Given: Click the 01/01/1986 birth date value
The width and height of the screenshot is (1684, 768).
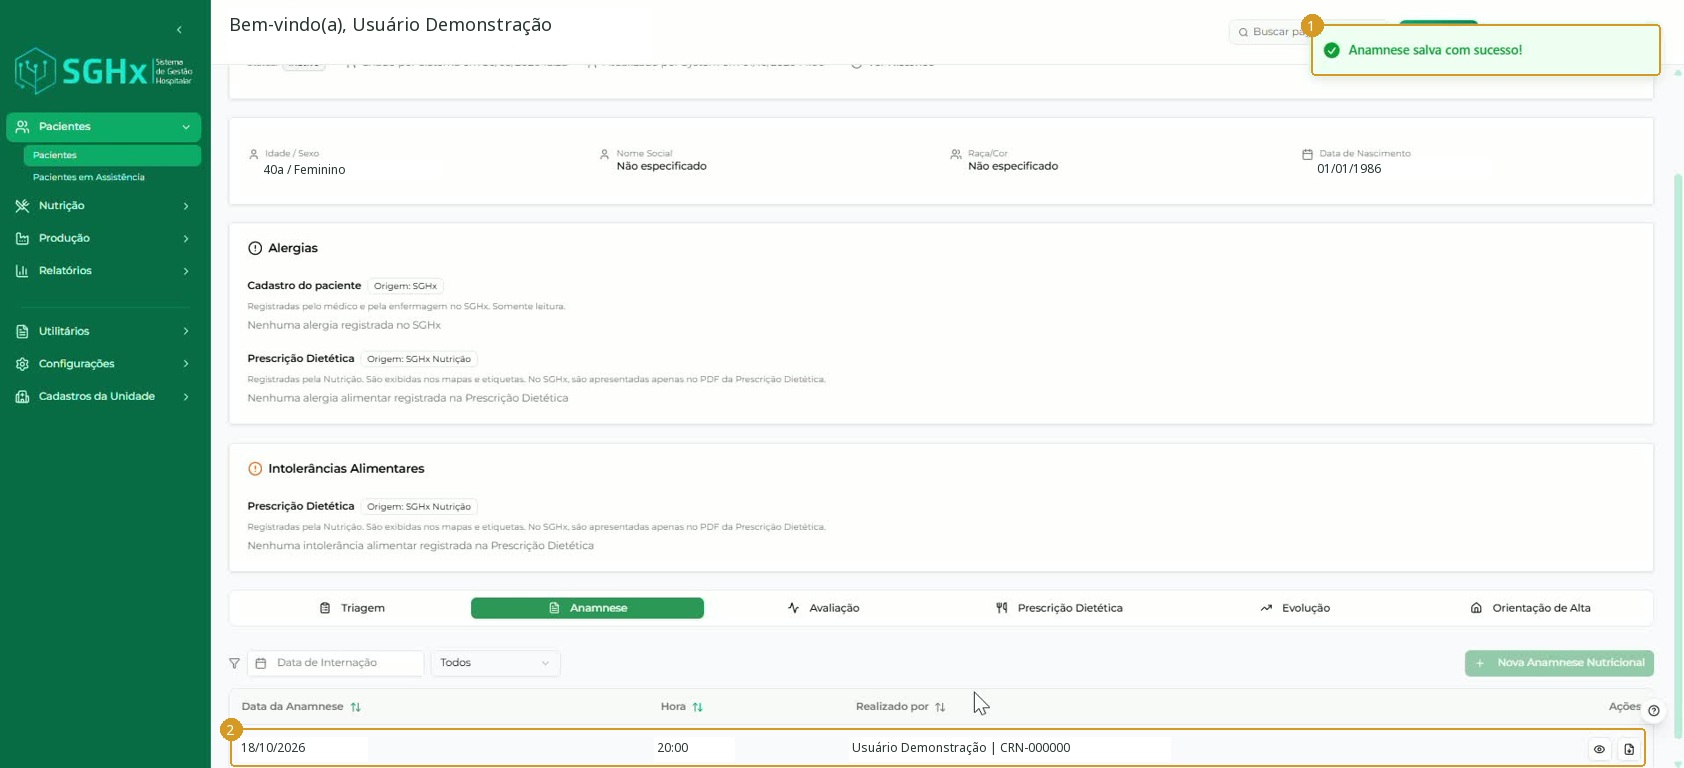Looking at the screenshot, I should [1349, 169].
